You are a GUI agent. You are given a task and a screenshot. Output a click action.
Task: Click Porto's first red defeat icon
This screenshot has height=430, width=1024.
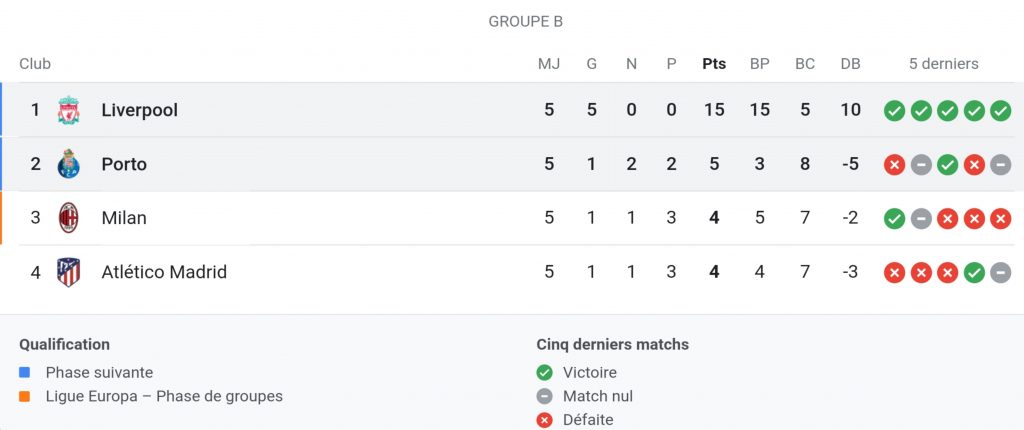[x=894, y=164]
